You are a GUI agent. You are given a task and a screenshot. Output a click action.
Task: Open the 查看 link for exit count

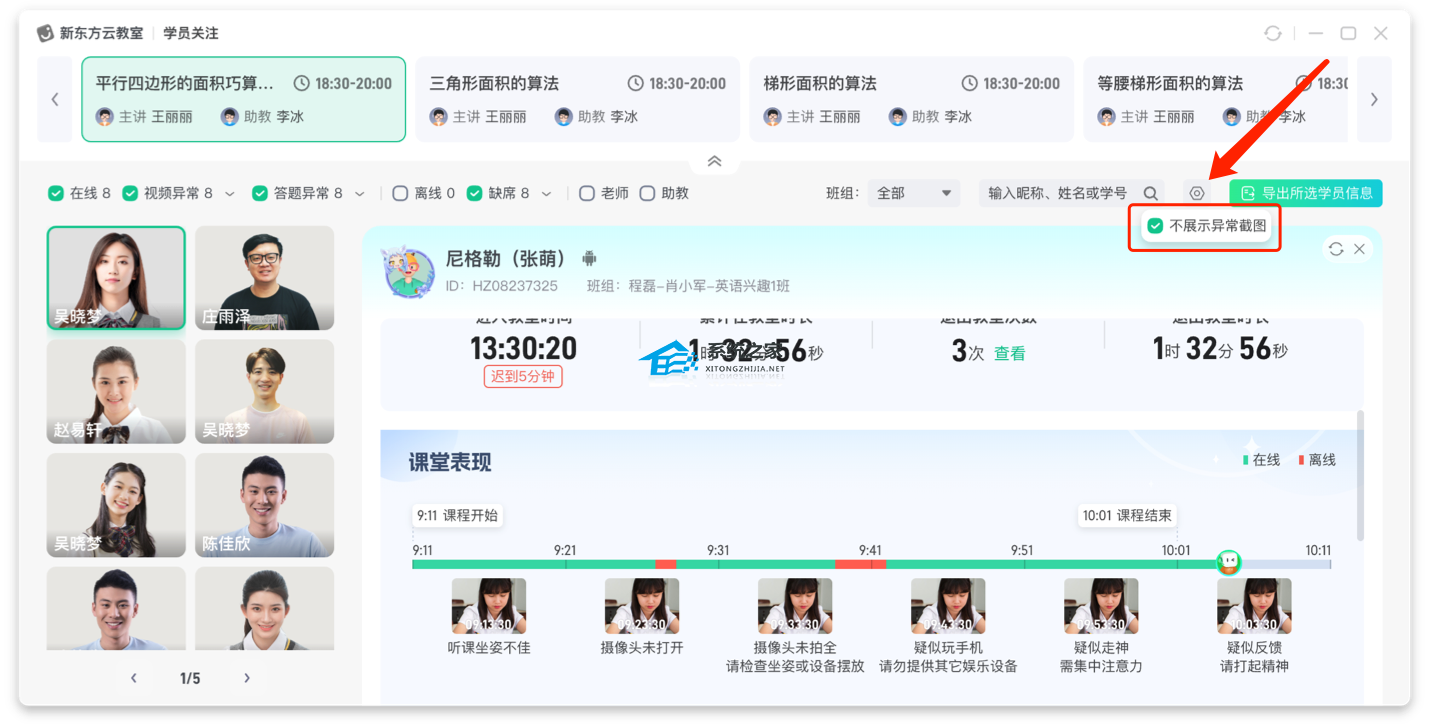1009,353
